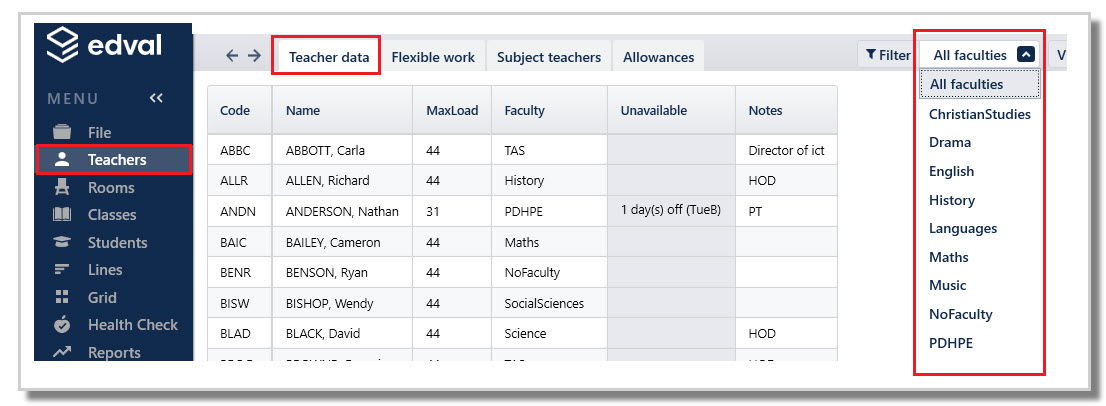Open Classes via the book icon
The height and width of the screenshot is (406, 1106).
tap(62, 214)
